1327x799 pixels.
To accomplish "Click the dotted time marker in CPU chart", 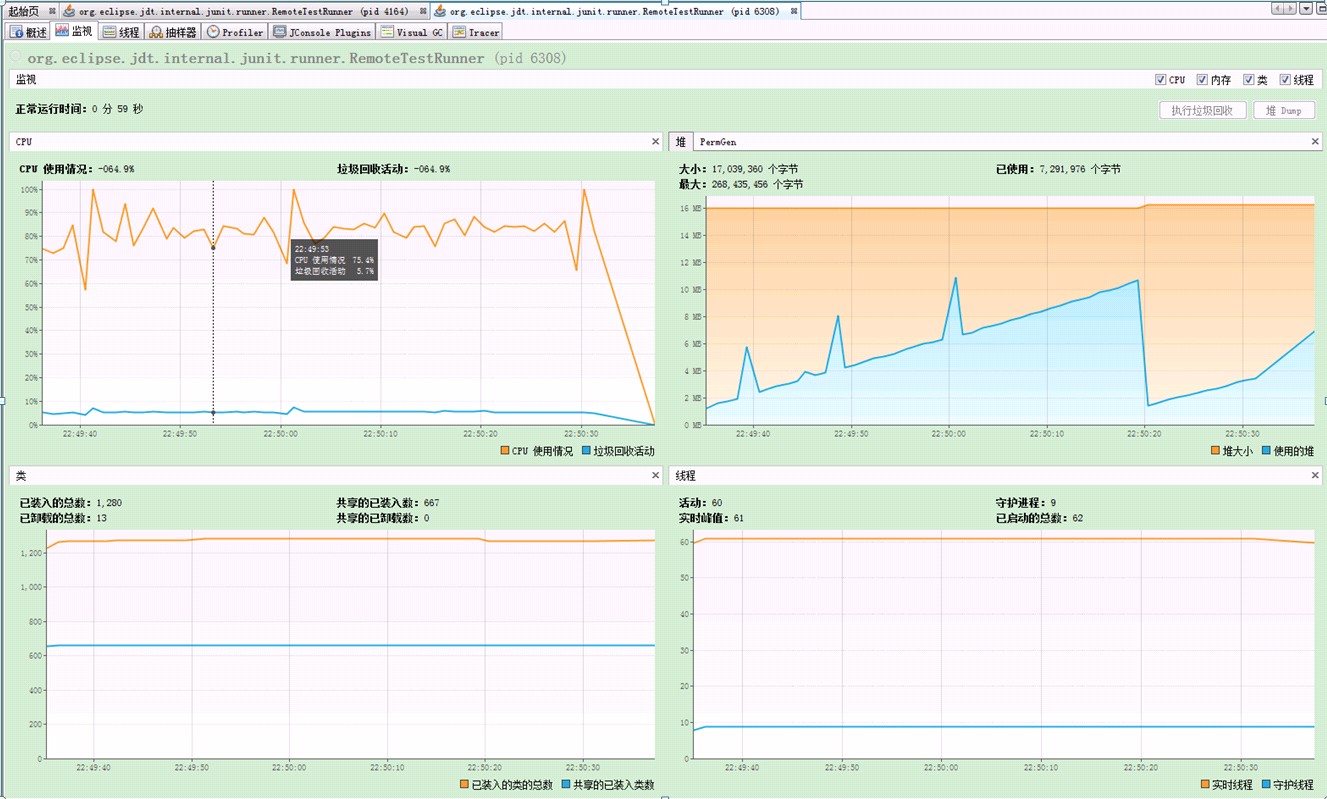I will 213,302.
